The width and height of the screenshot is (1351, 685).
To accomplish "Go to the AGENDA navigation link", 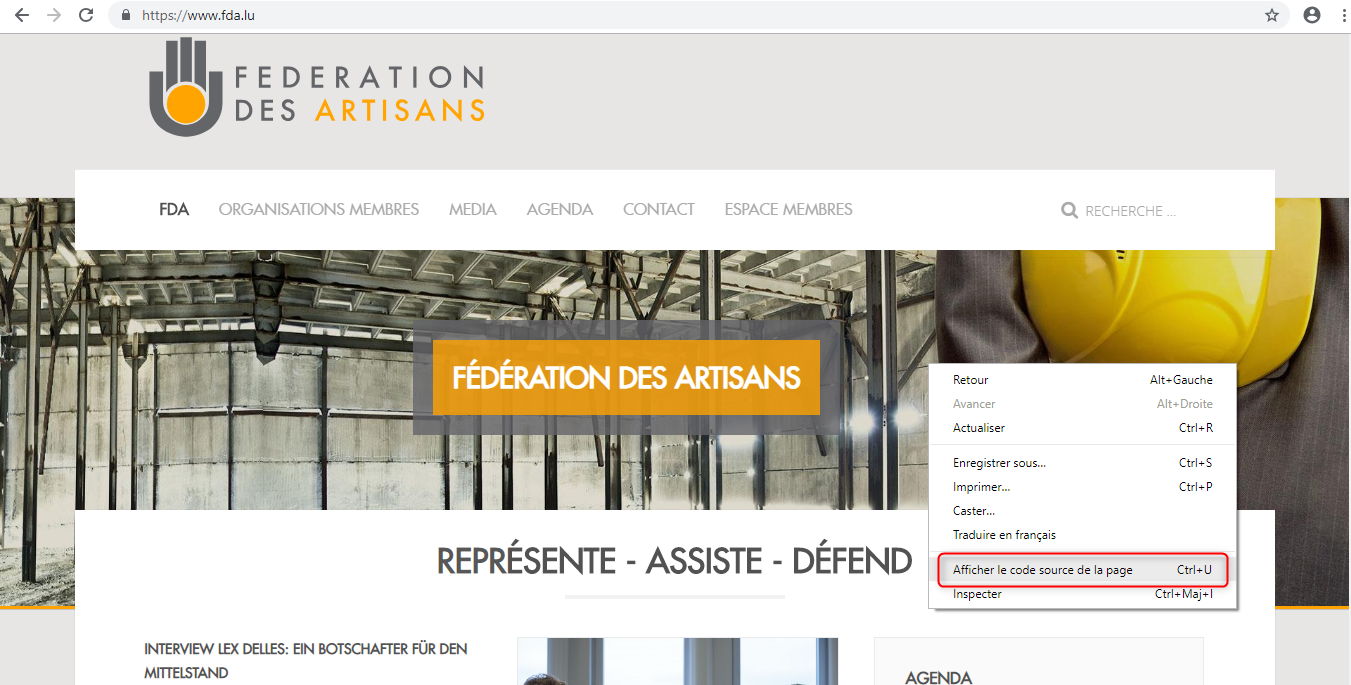I will (x=559, y=210).
